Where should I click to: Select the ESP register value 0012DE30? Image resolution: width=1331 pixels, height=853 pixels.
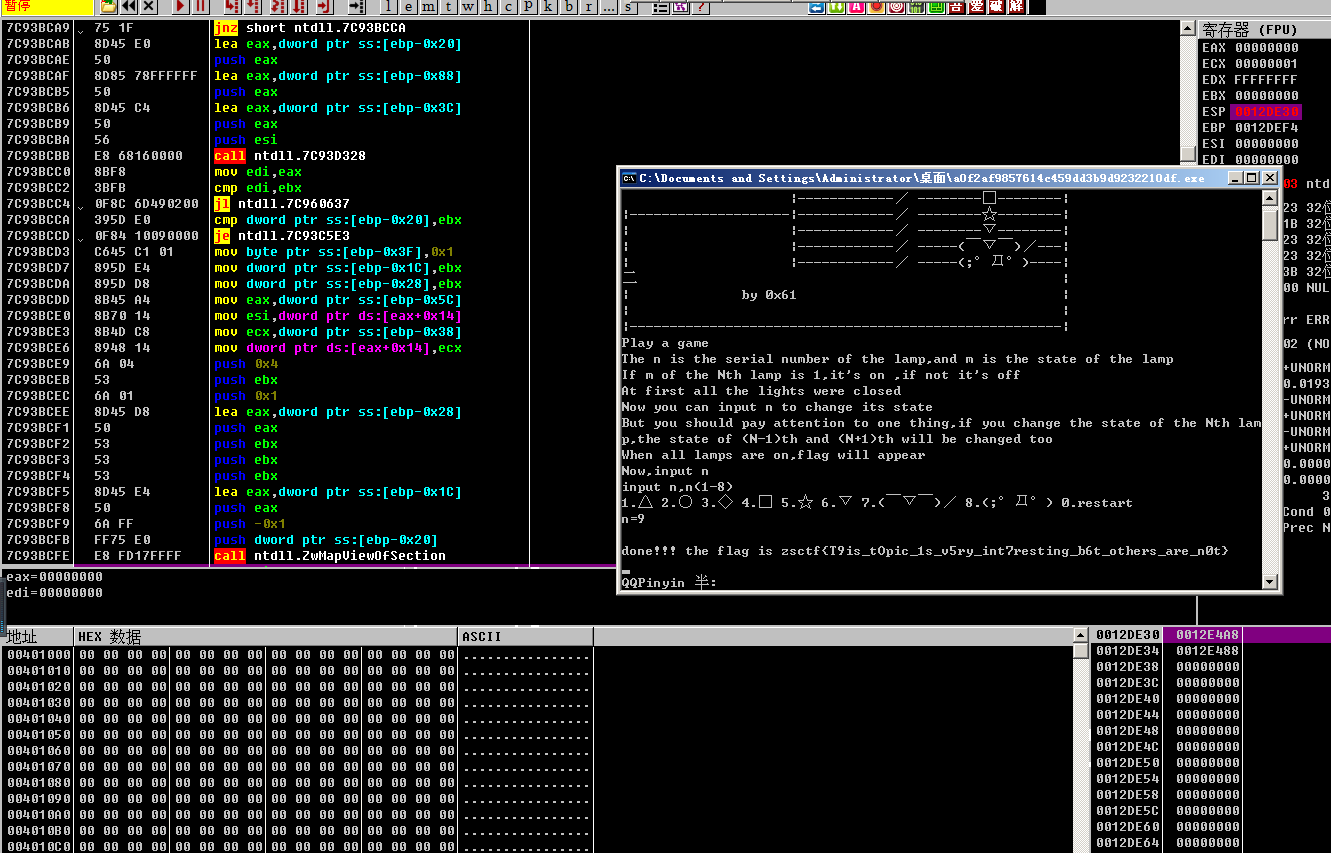click(x=1266, y=112)
